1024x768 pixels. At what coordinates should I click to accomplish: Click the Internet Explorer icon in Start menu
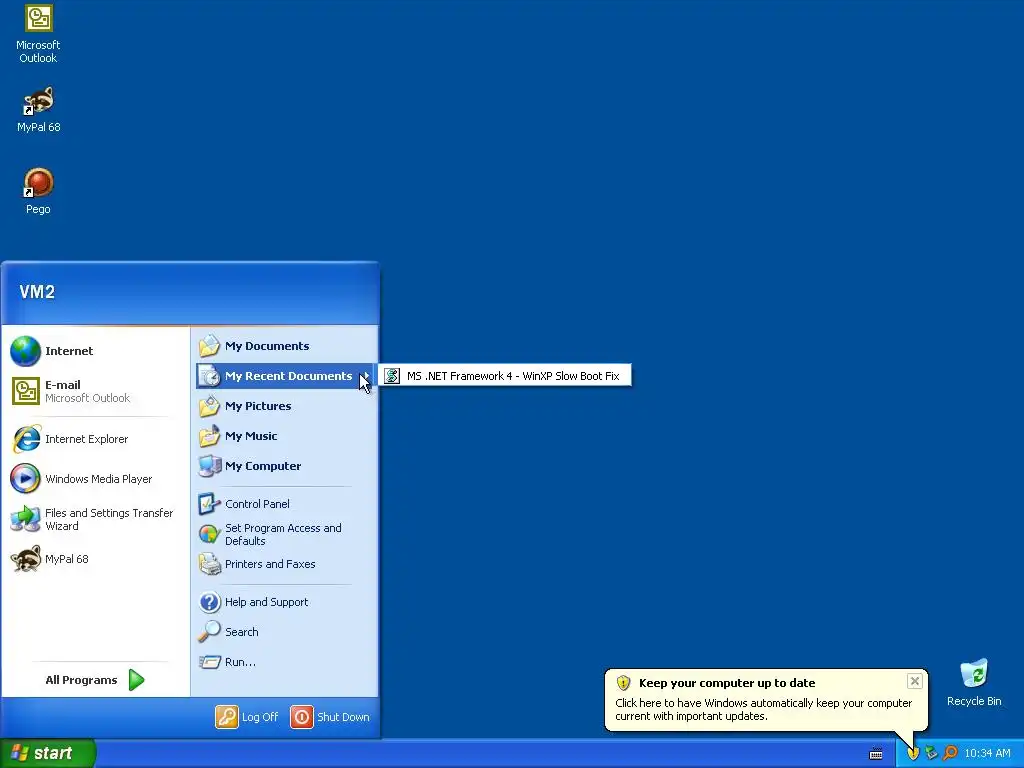(26, 439)
